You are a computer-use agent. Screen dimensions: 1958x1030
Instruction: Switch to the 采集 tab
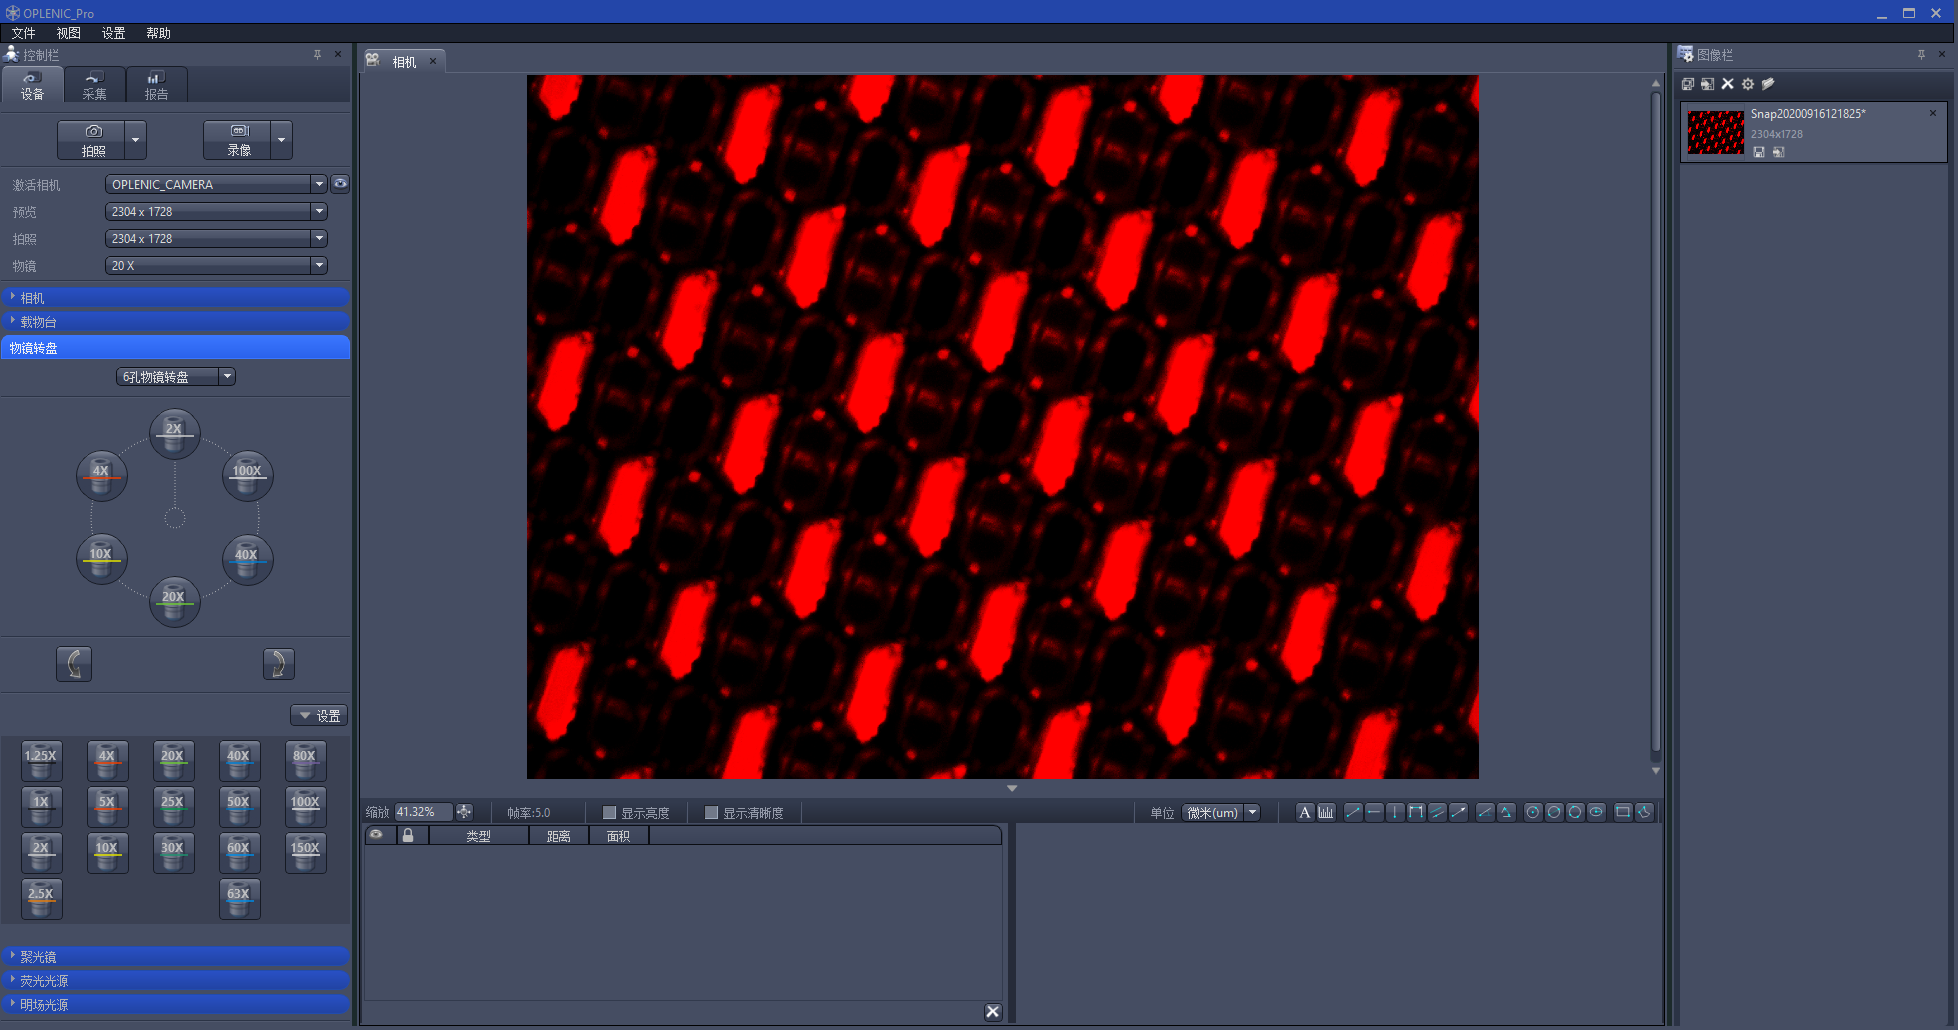(94, 86)
